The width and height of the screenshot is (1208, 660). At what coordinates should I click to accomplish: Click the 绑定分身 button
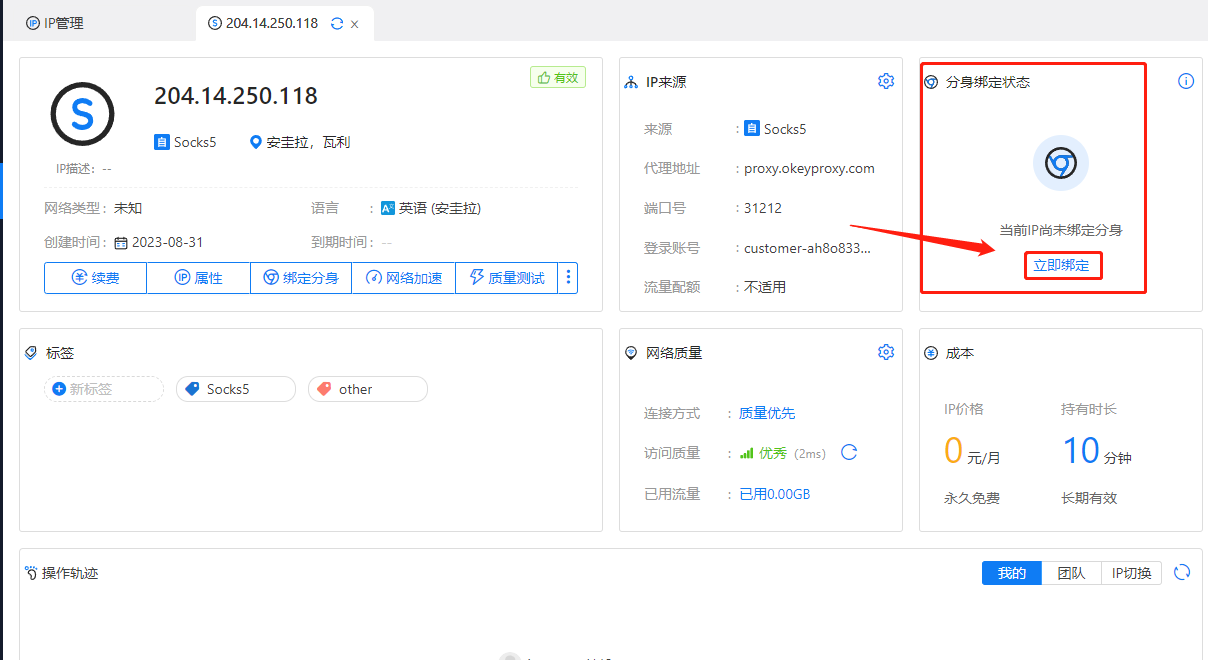coord(301,278)
